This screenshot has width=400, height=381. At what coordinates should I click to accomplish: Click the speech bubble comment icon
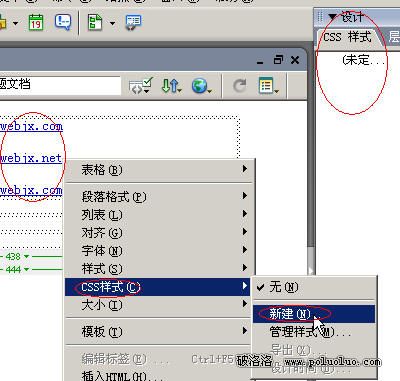pos(63,23)
